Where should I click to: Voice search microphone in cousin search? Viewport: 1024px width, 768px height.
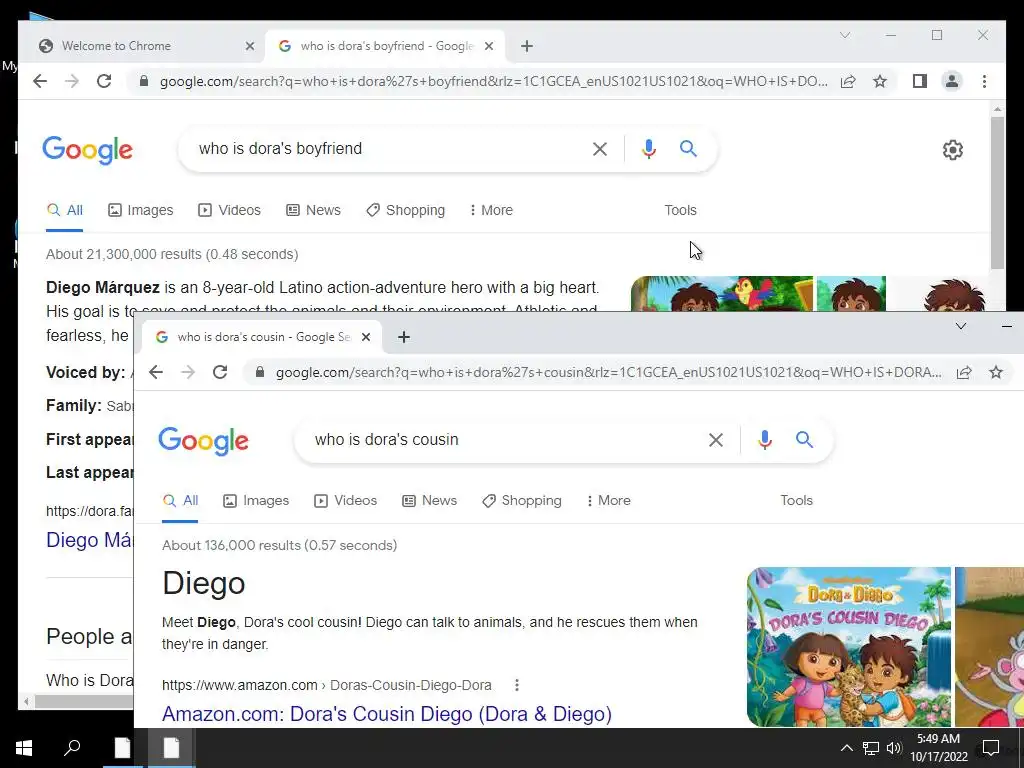pyautogui.click(x=765, y=440)
